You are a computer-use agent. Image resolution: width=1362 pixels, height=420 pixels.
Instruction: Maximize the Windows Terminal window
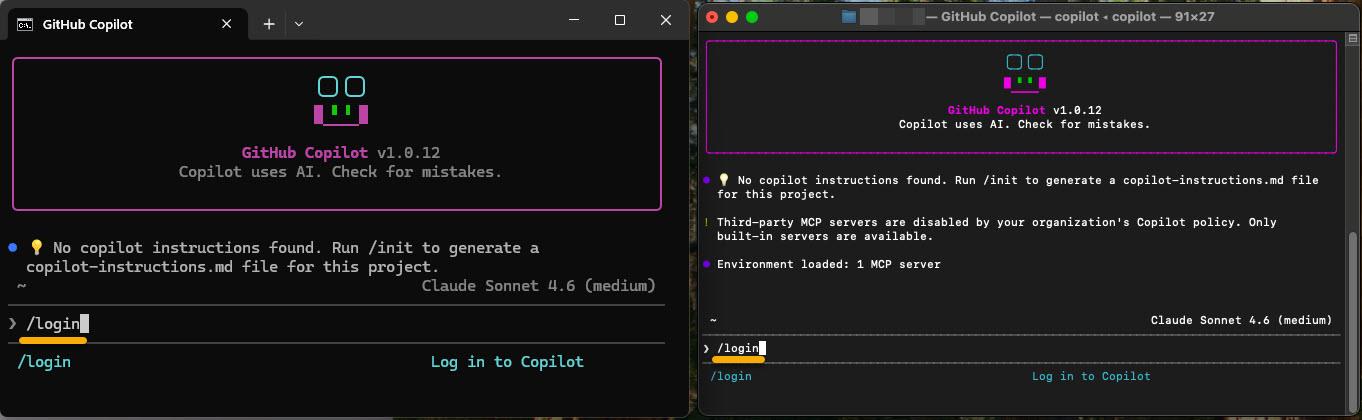[x=619, y=20]
